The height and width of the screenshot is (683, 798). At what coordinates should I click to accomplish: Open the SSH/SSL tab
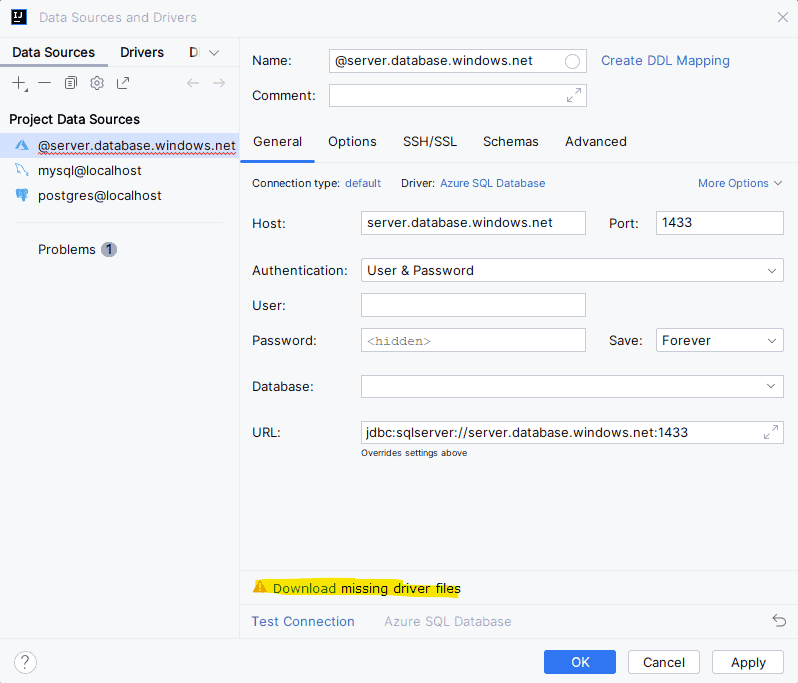[x=430, y=141]
